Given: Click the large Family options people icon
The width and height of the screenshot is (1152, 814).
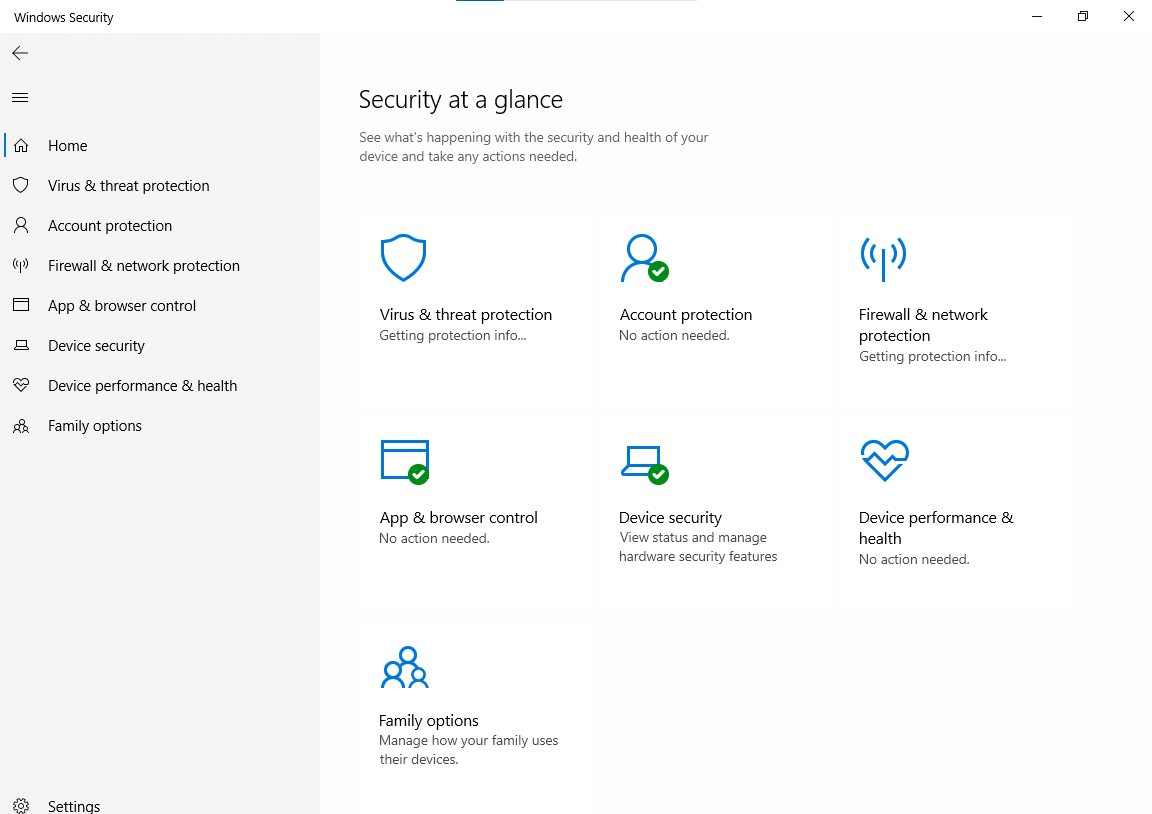Looking at the screenshot, I should tap(404, 667).
